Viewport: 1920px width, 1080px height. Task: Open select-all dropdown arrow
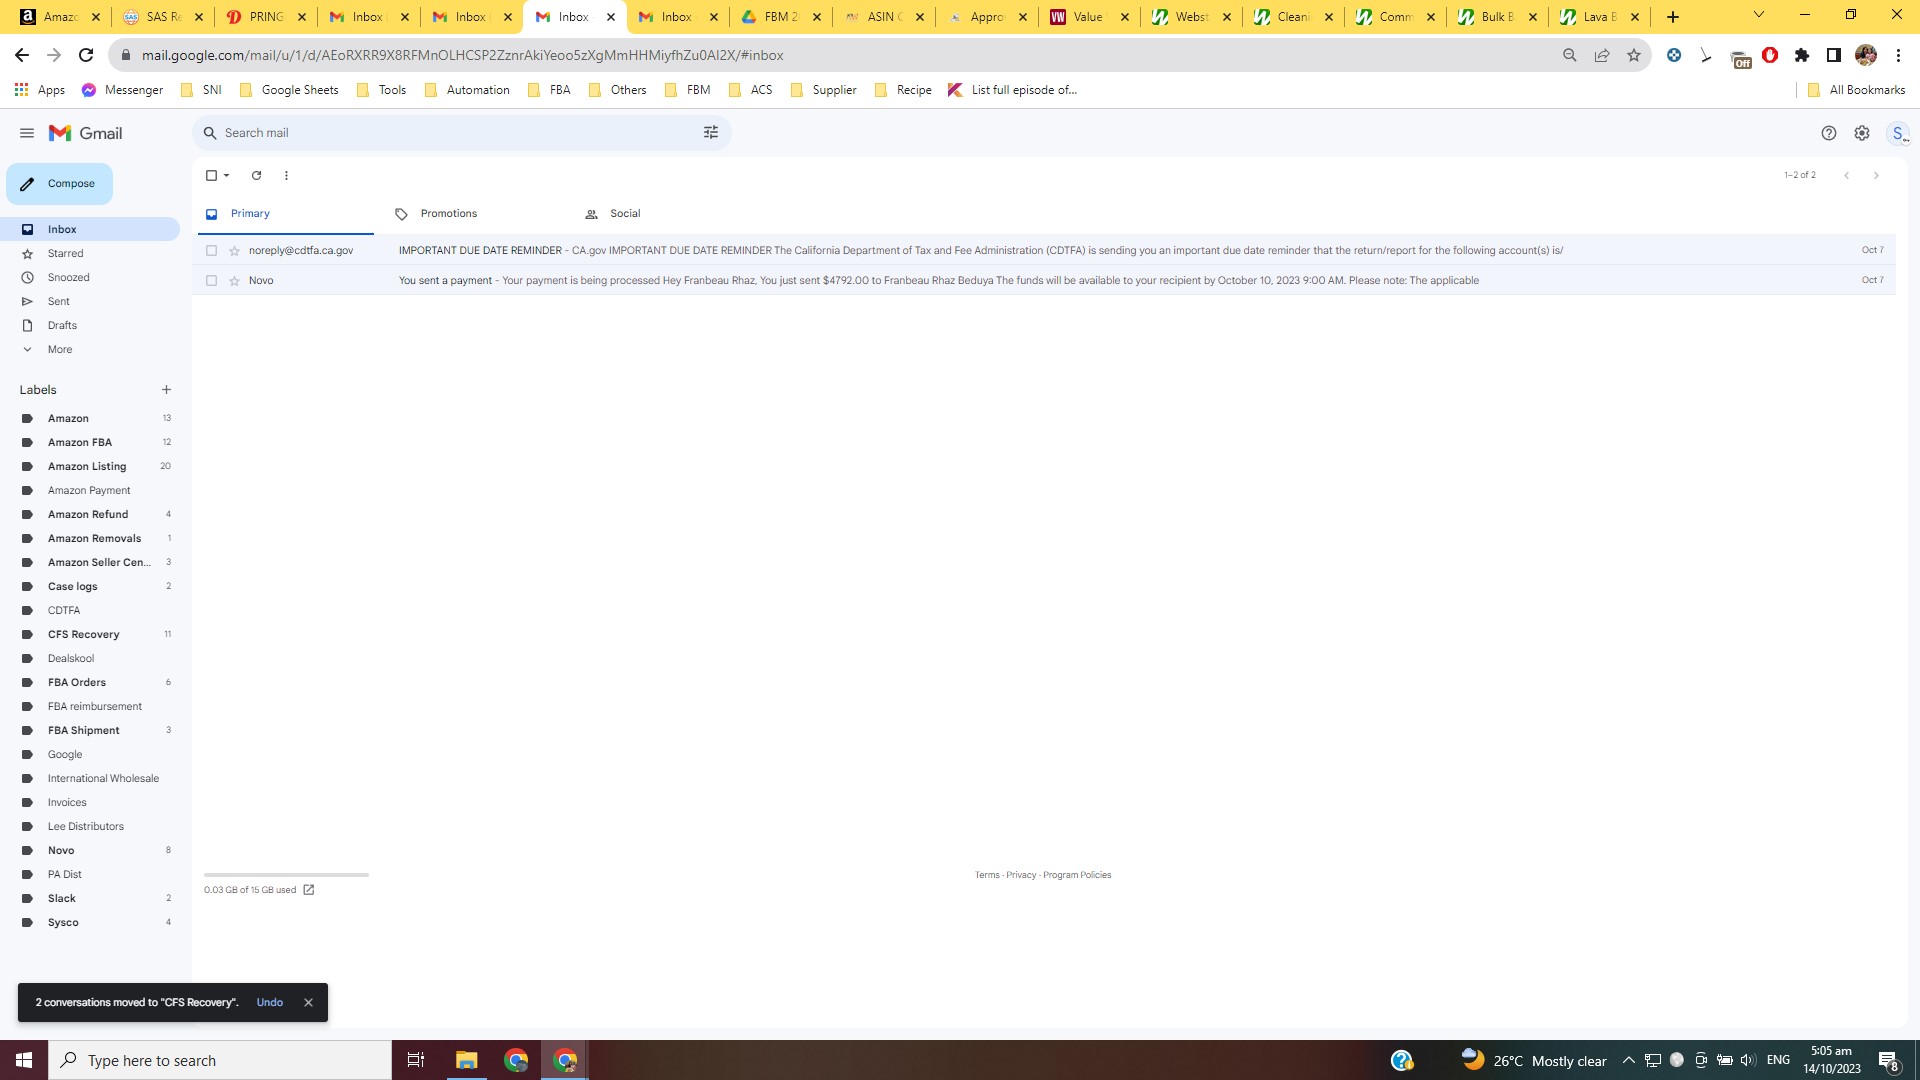point(227,175)
